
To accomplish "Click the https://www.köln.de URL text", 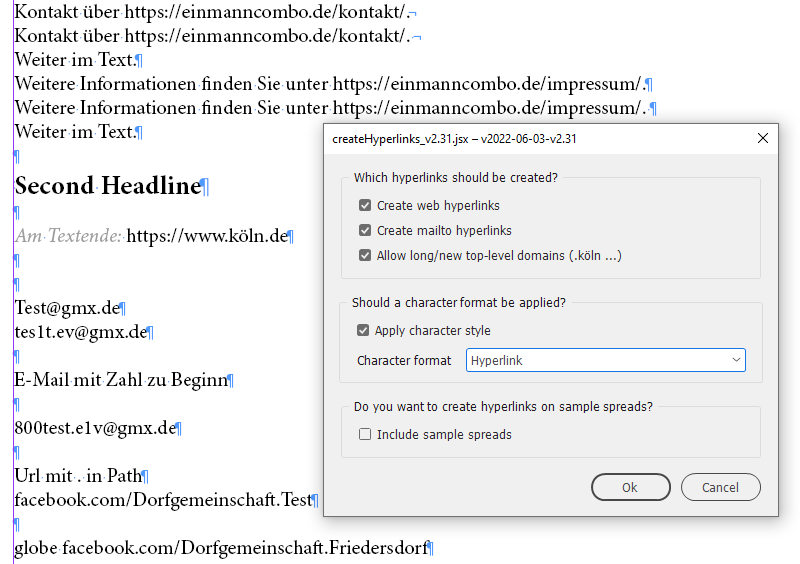I will pyautogui.click(x=206, y=237).
